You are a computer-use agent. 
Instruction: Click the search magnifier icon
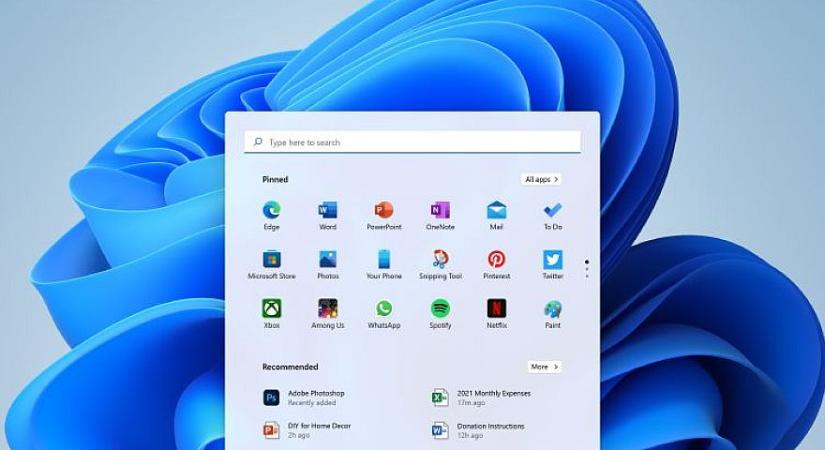coord(258,142)
